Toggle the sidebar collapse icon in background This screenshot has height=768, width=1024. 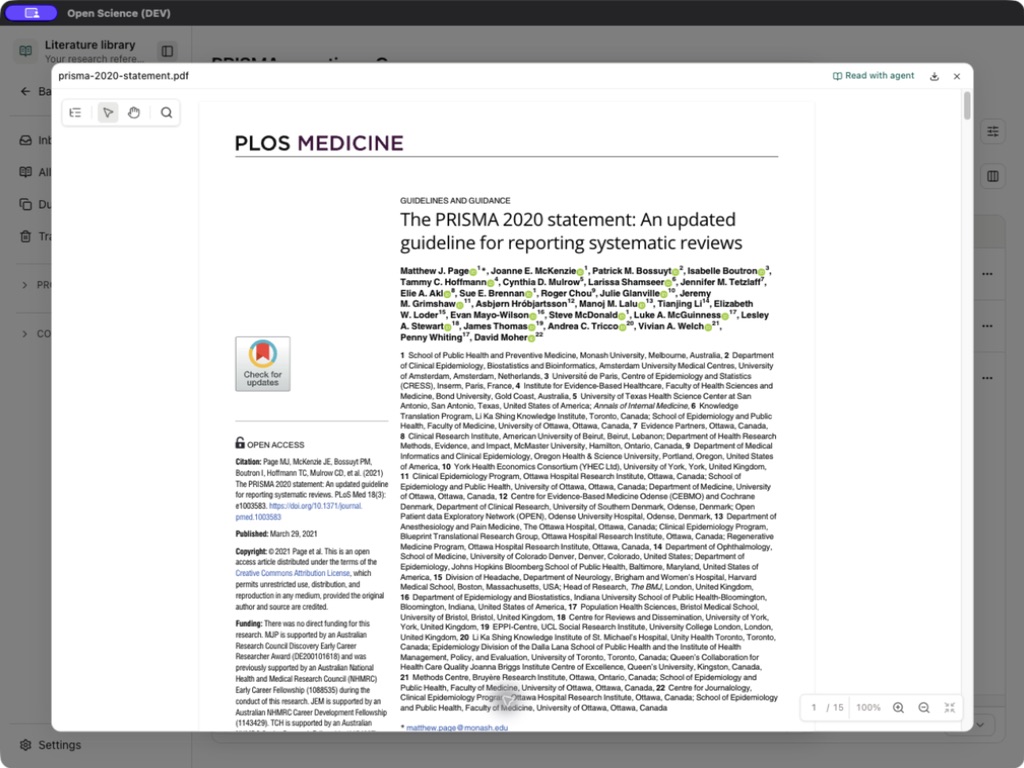pos(167,51)
